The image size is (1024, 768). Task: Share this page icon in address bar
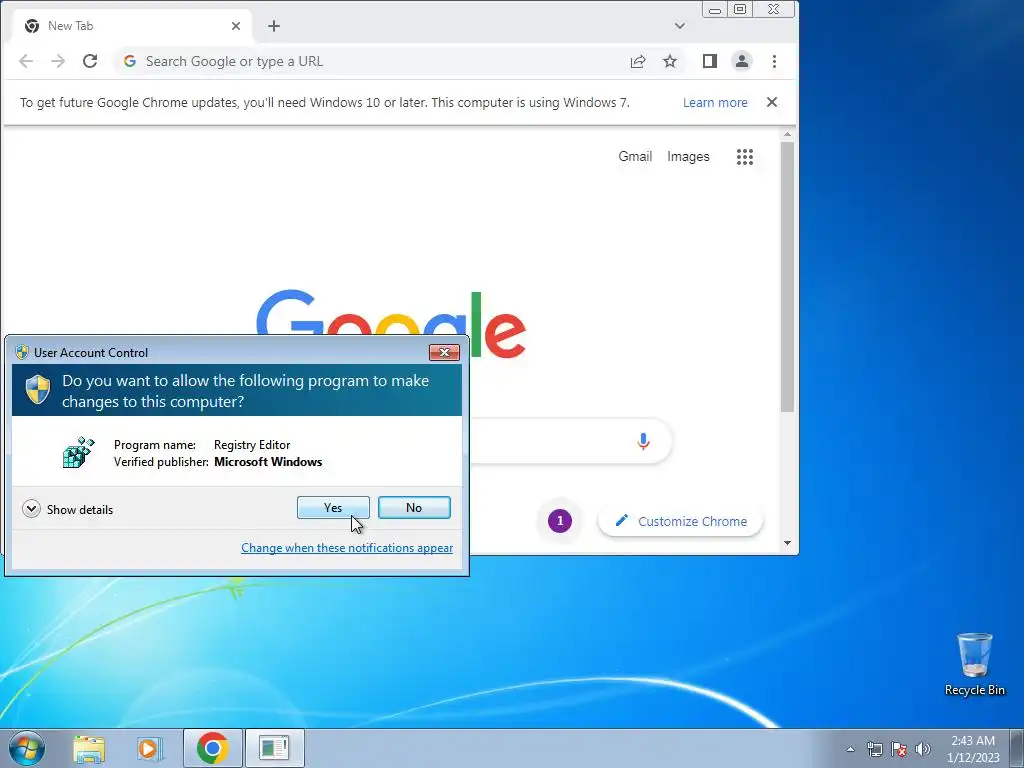[x=638, y=61]
